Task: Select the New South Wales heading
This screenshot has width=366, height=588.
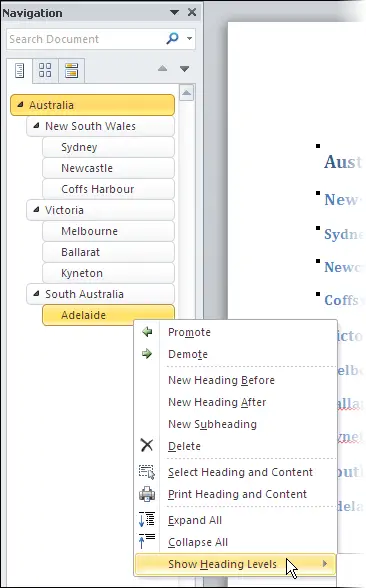Action: coord(100,126)
